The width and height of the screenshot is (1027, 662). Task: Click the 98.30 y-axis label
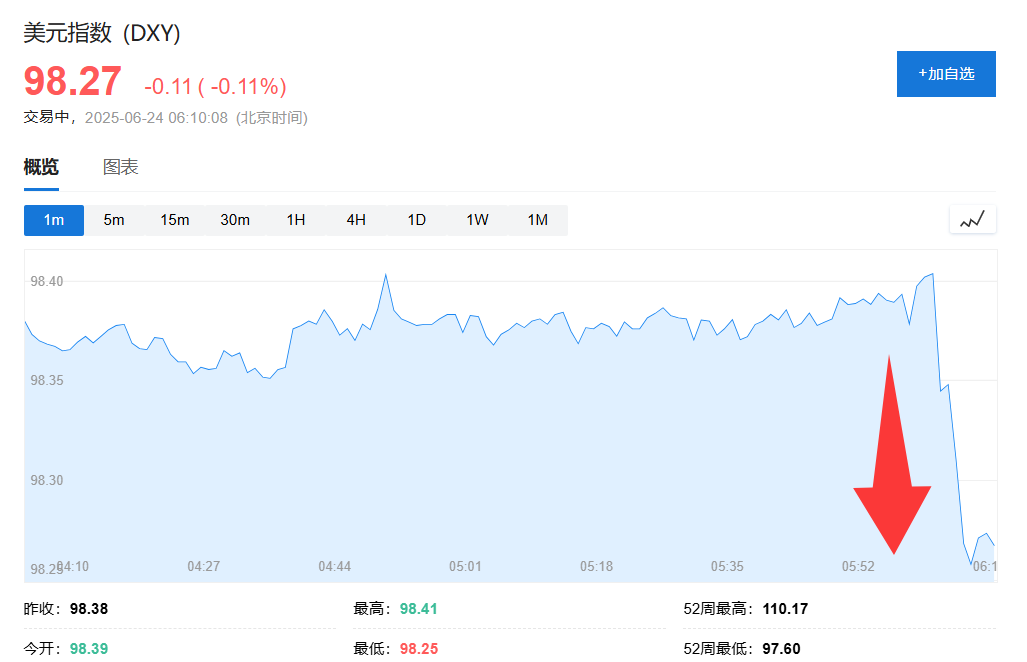47,481
